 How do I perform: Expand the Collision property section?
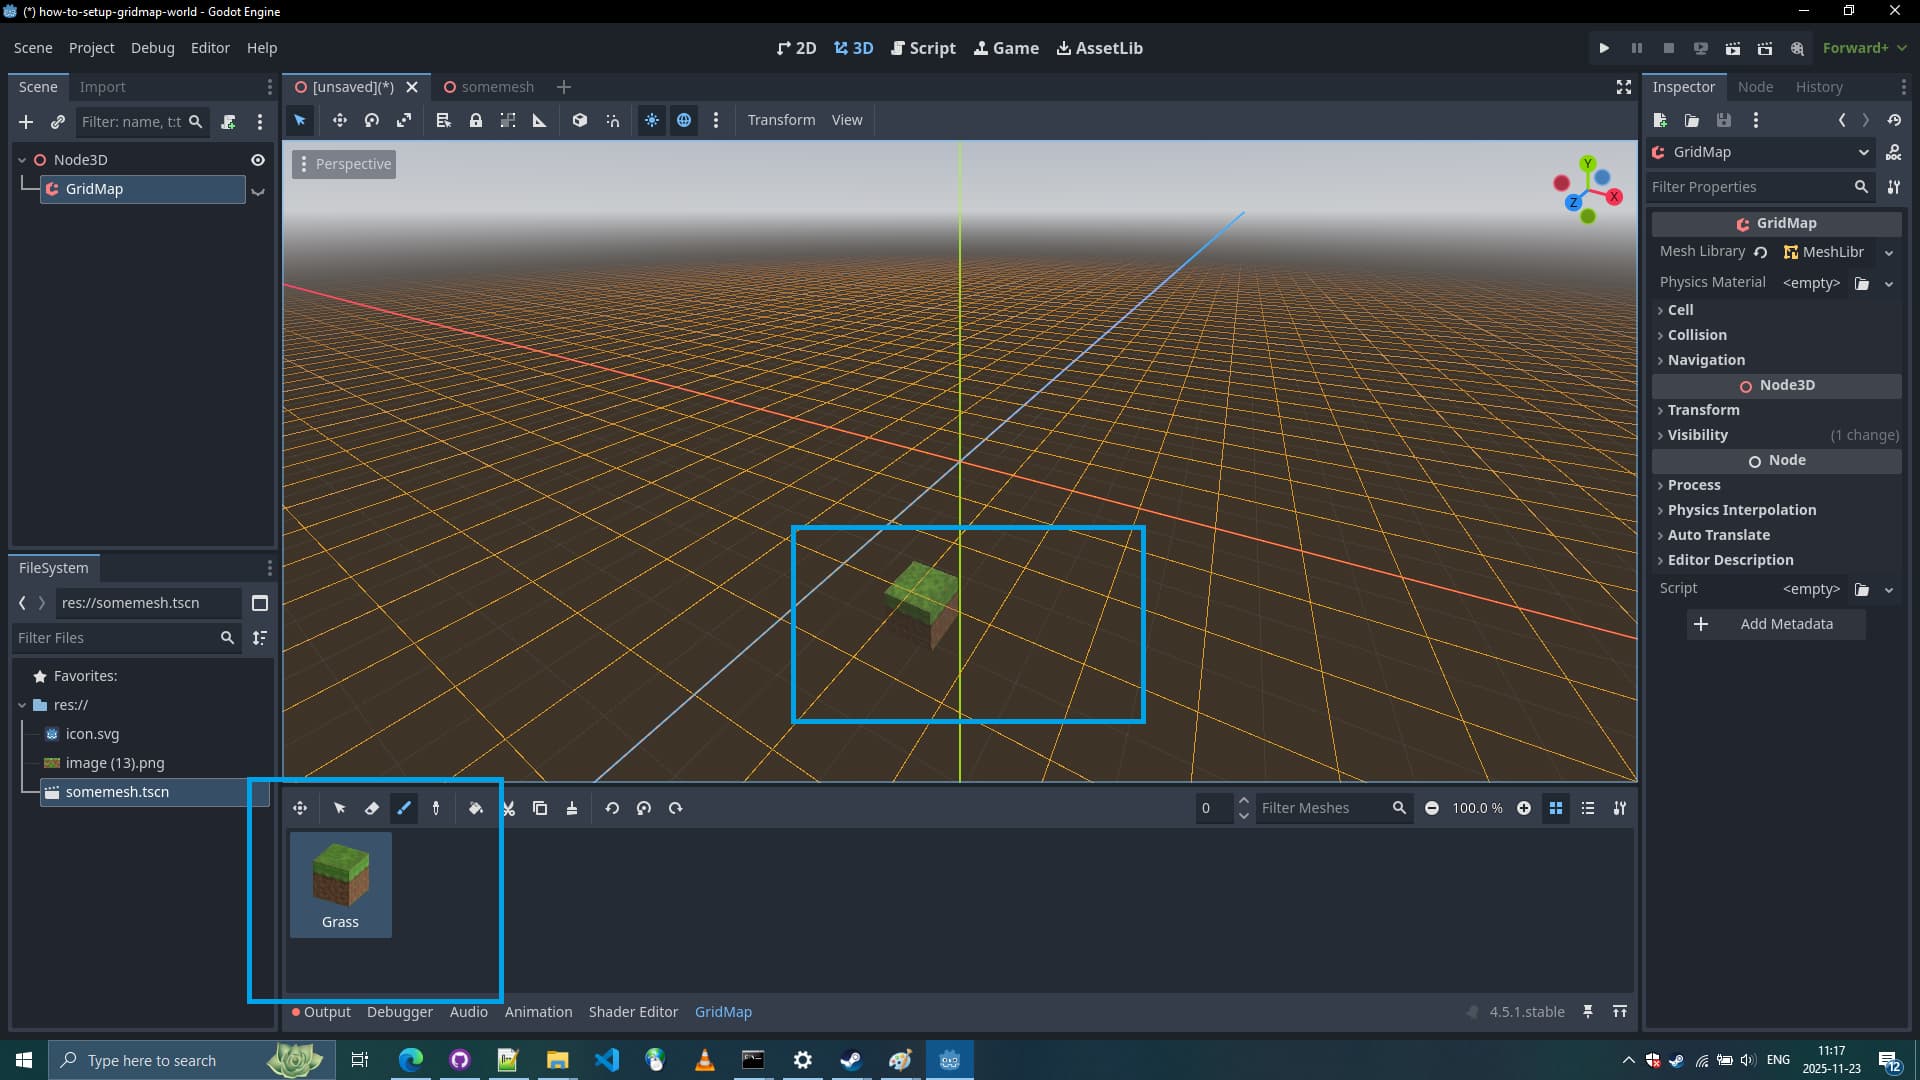click(1697, 335)
